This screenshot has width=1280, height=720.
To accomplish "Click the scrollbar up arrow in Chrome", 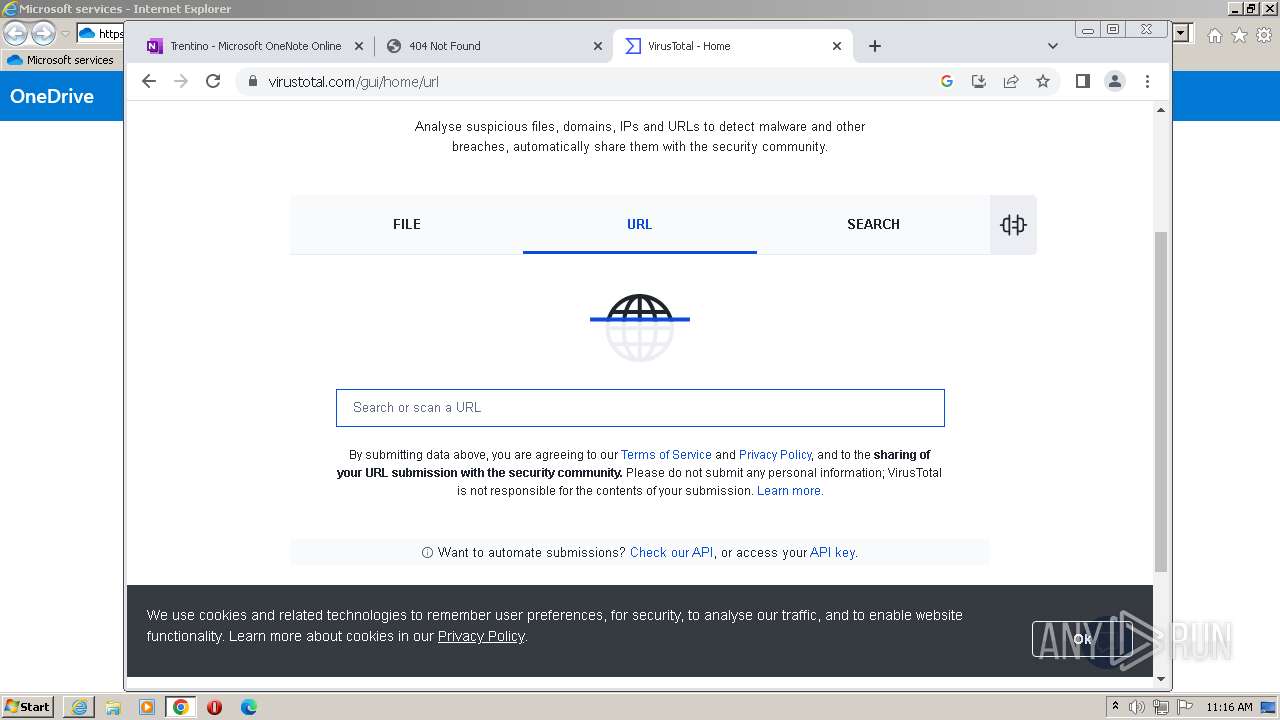I will tap(1161, 110).
